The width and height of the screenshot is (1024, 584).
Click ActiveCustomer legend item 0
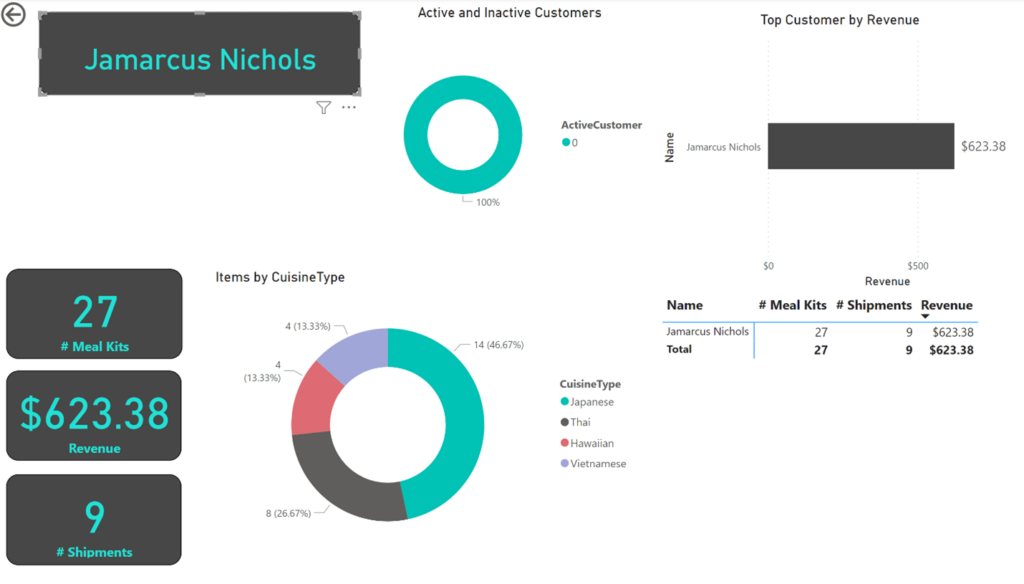click(571, 143)
